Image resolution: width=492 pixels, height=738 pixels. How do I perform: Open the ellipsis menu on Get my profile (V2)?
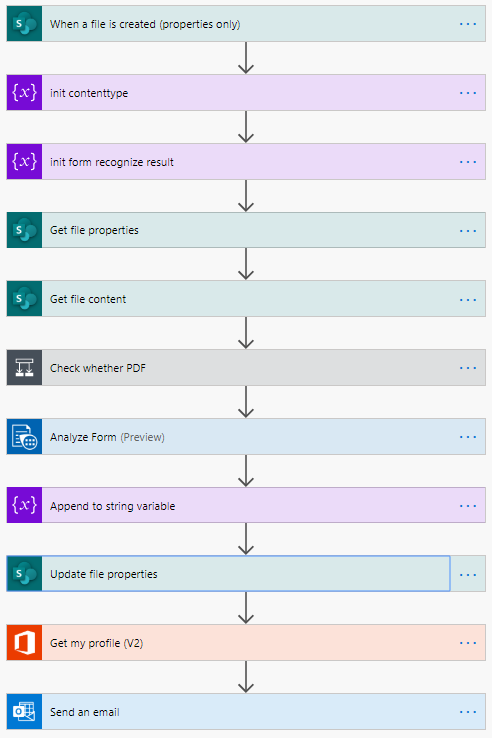point(468,643)
